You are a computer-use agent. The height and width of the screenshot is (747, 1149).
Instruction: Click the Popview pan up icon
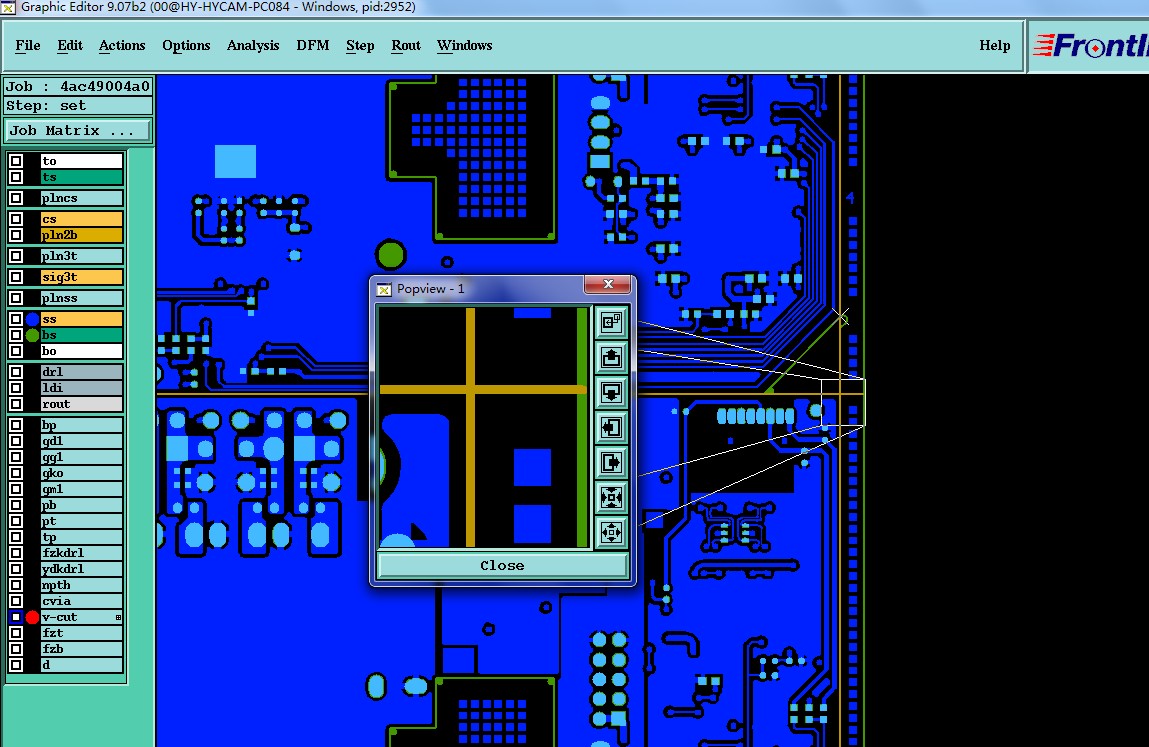click(611, 357)
